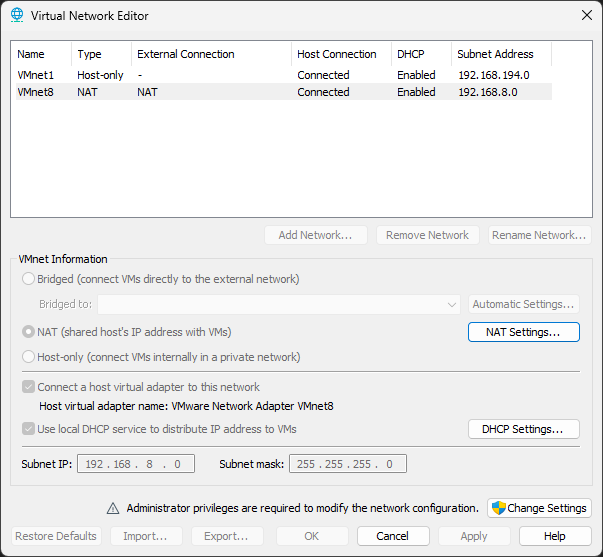The image size is (603, 557).
Task: Open NAT Settings dialog
Action: [523, 332]
